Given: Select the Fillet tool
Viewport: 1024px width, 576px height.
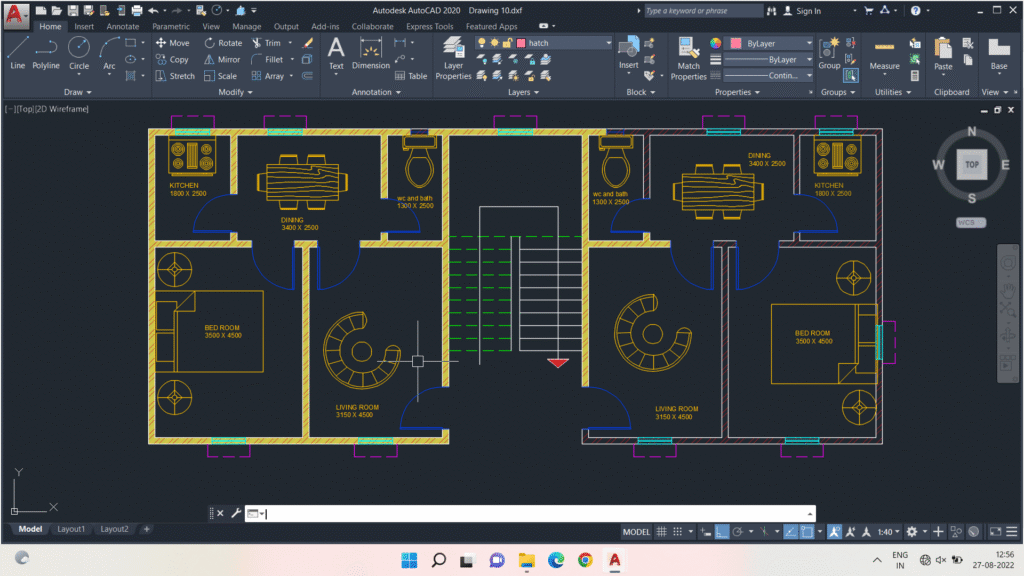Looking at the screenshot, I should click(x=267, y=59).
